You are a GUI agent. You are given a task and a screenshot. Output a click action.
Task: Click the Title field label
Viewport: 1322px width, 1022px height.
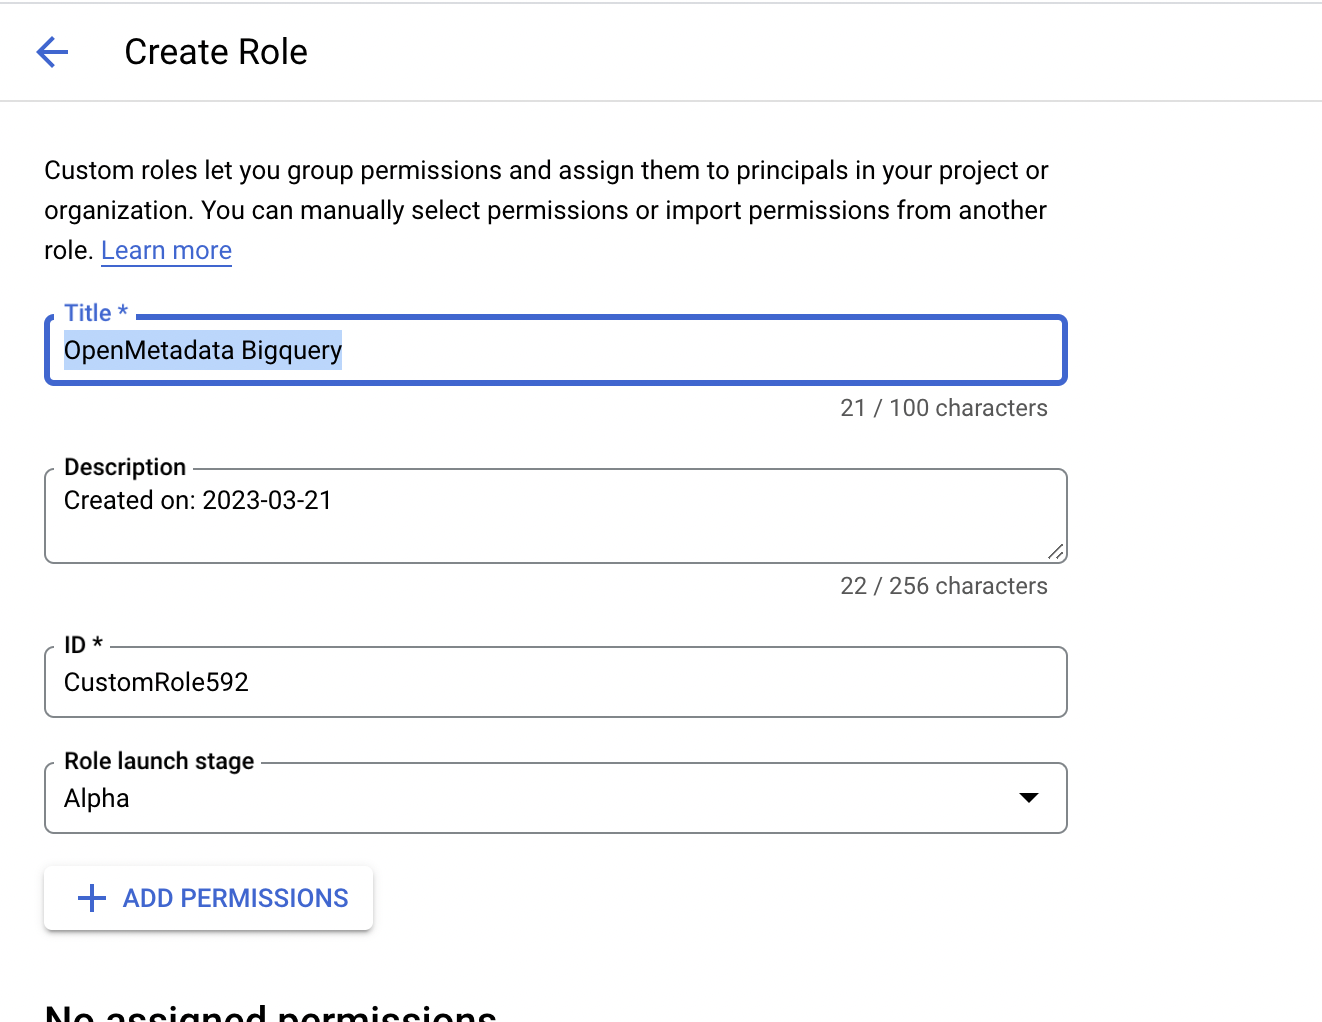[95, 312]
